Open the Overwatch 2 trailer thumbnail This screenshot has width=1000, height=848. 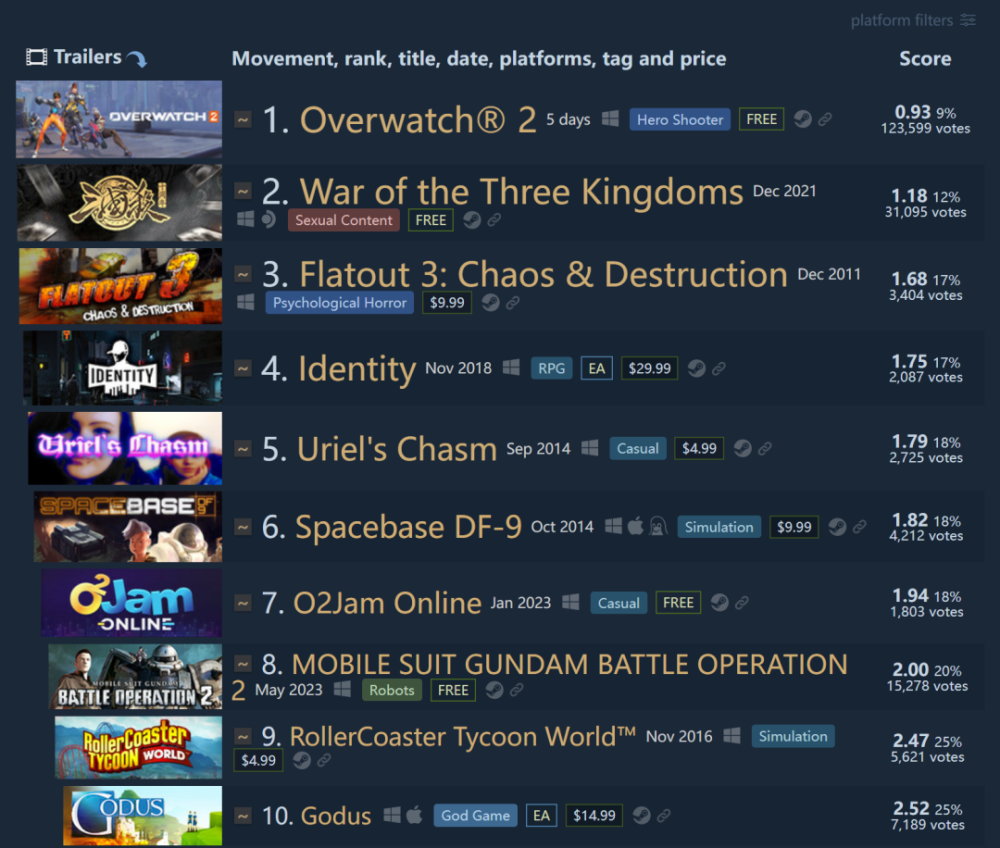[x=119, y=119]
